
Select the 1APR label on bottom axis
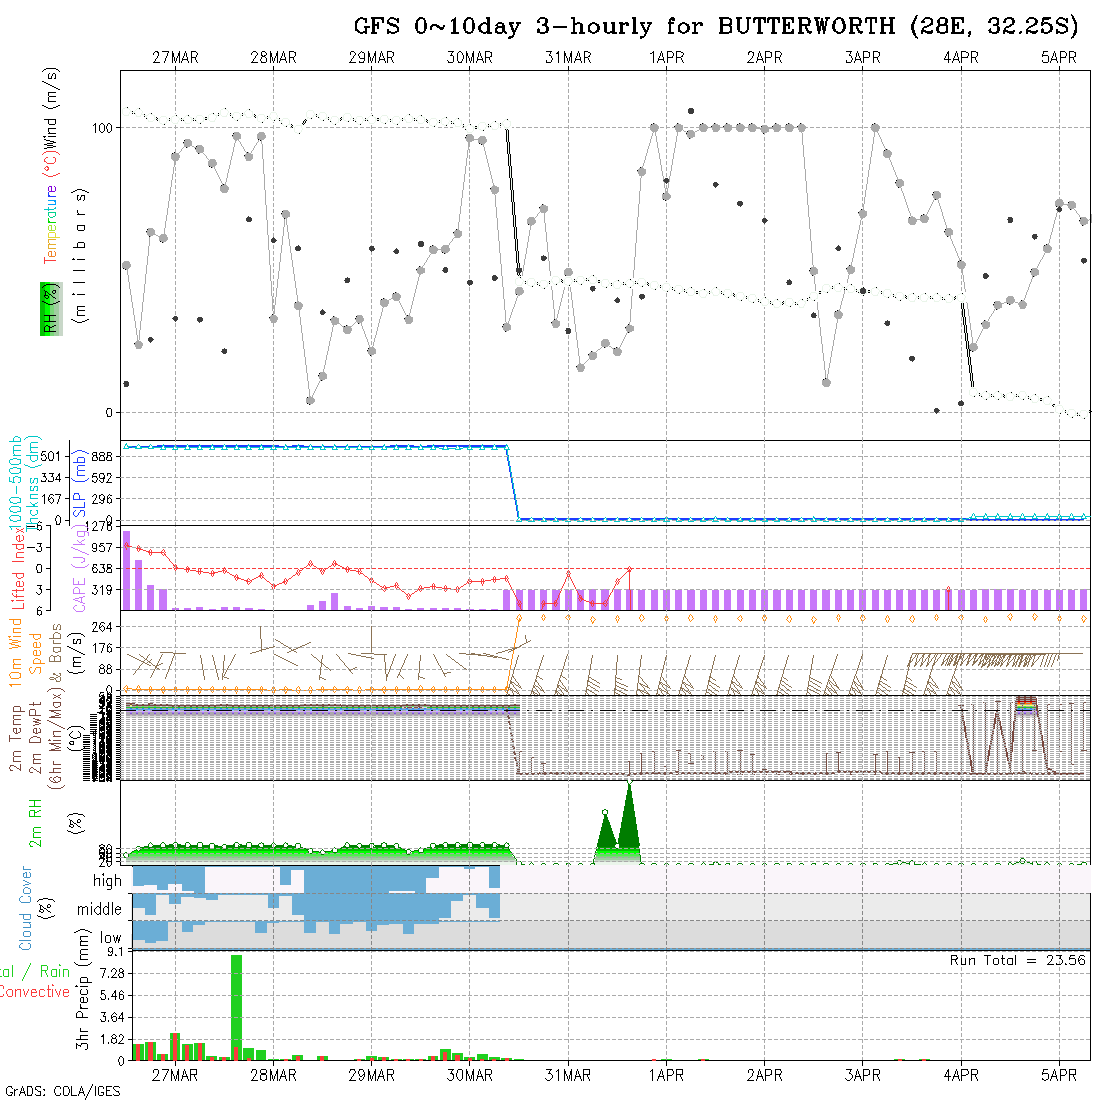coord(666,1075)
